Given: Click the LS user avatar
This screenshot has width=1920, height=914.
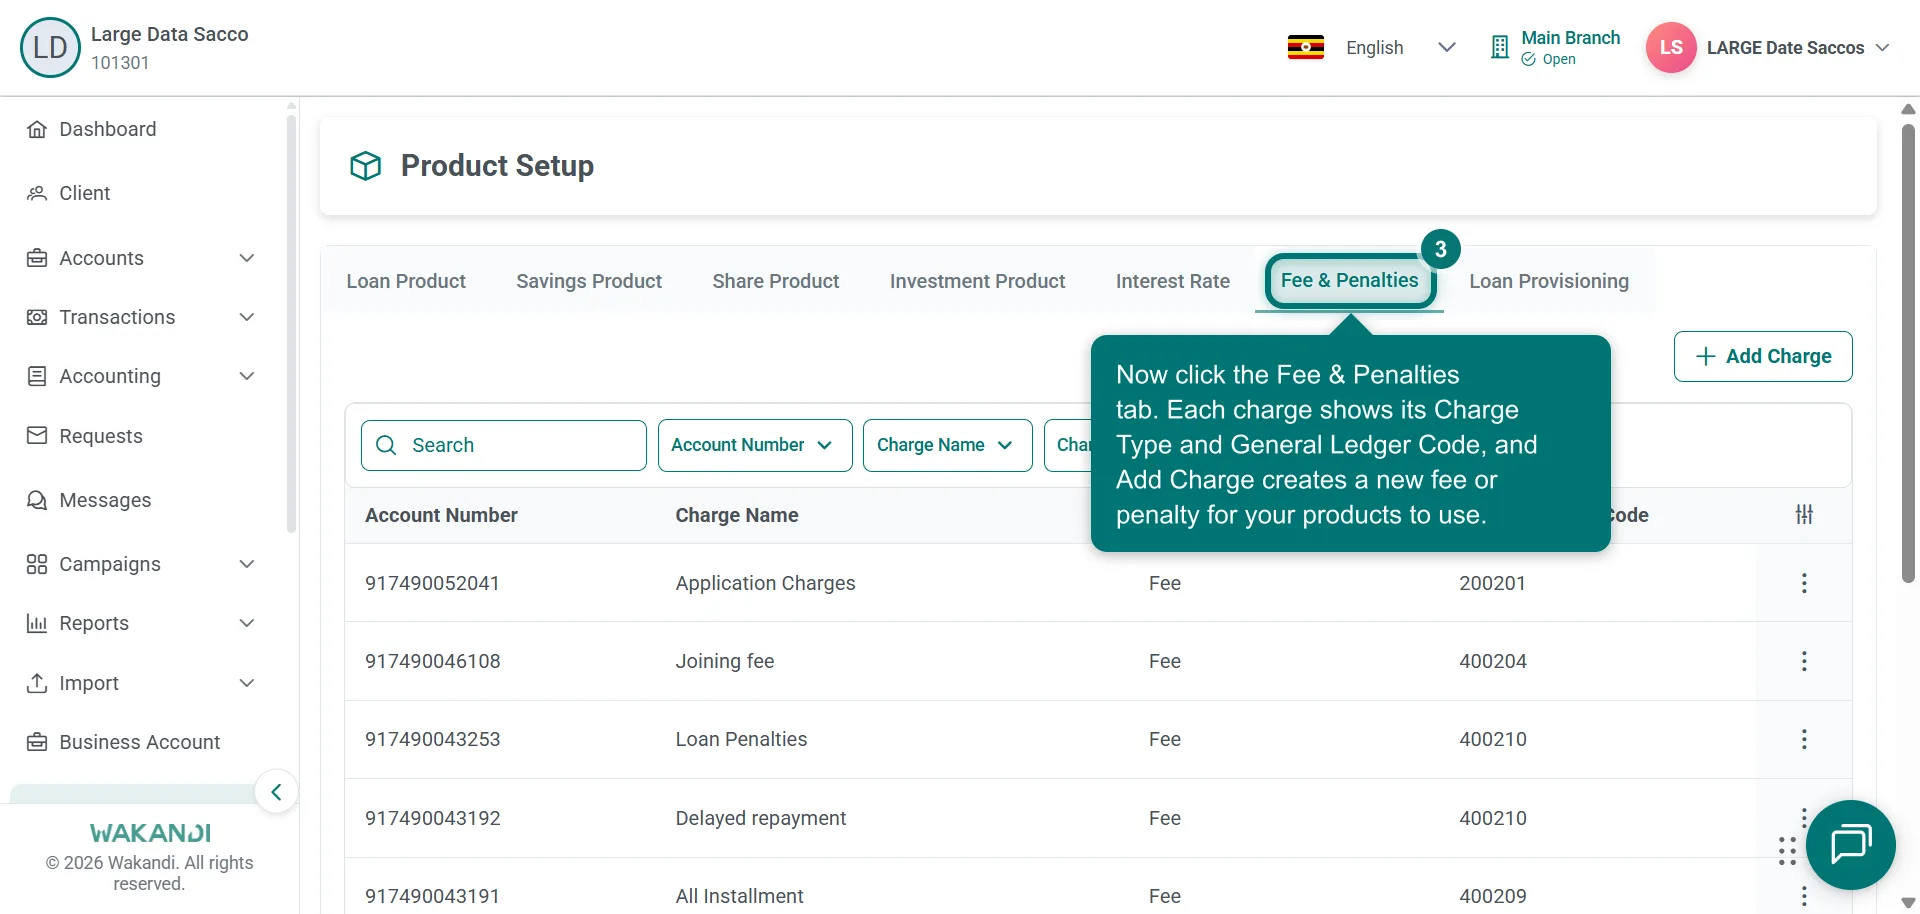Looking at the screenshot, I should click(1671, 47).
